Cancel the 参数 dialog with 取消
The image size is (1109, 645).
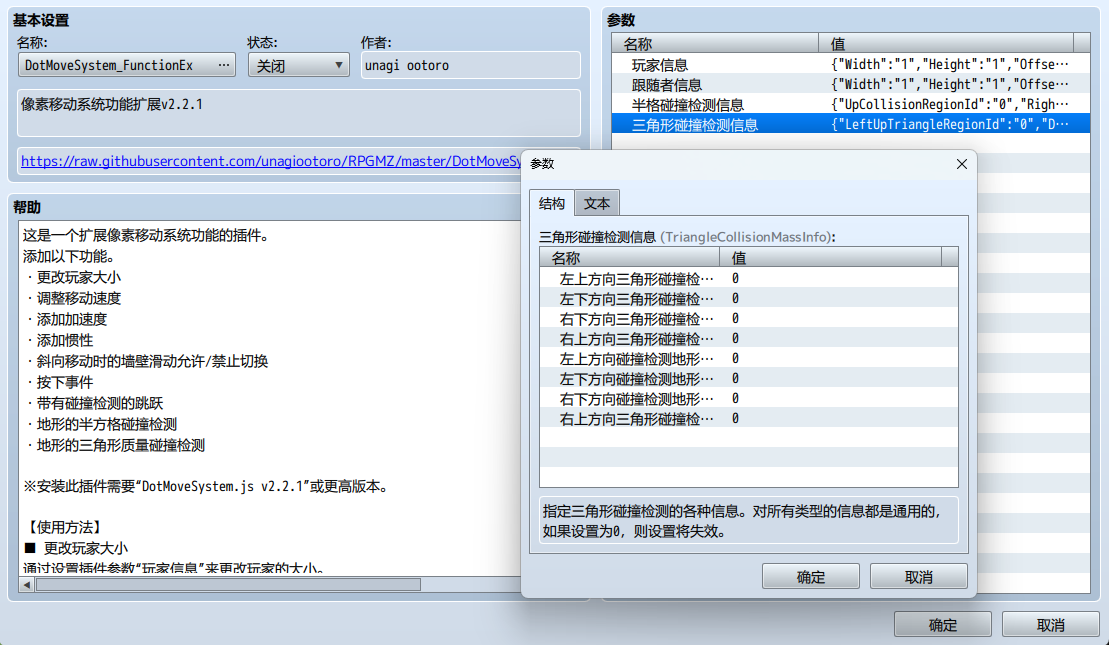point(918,576)
